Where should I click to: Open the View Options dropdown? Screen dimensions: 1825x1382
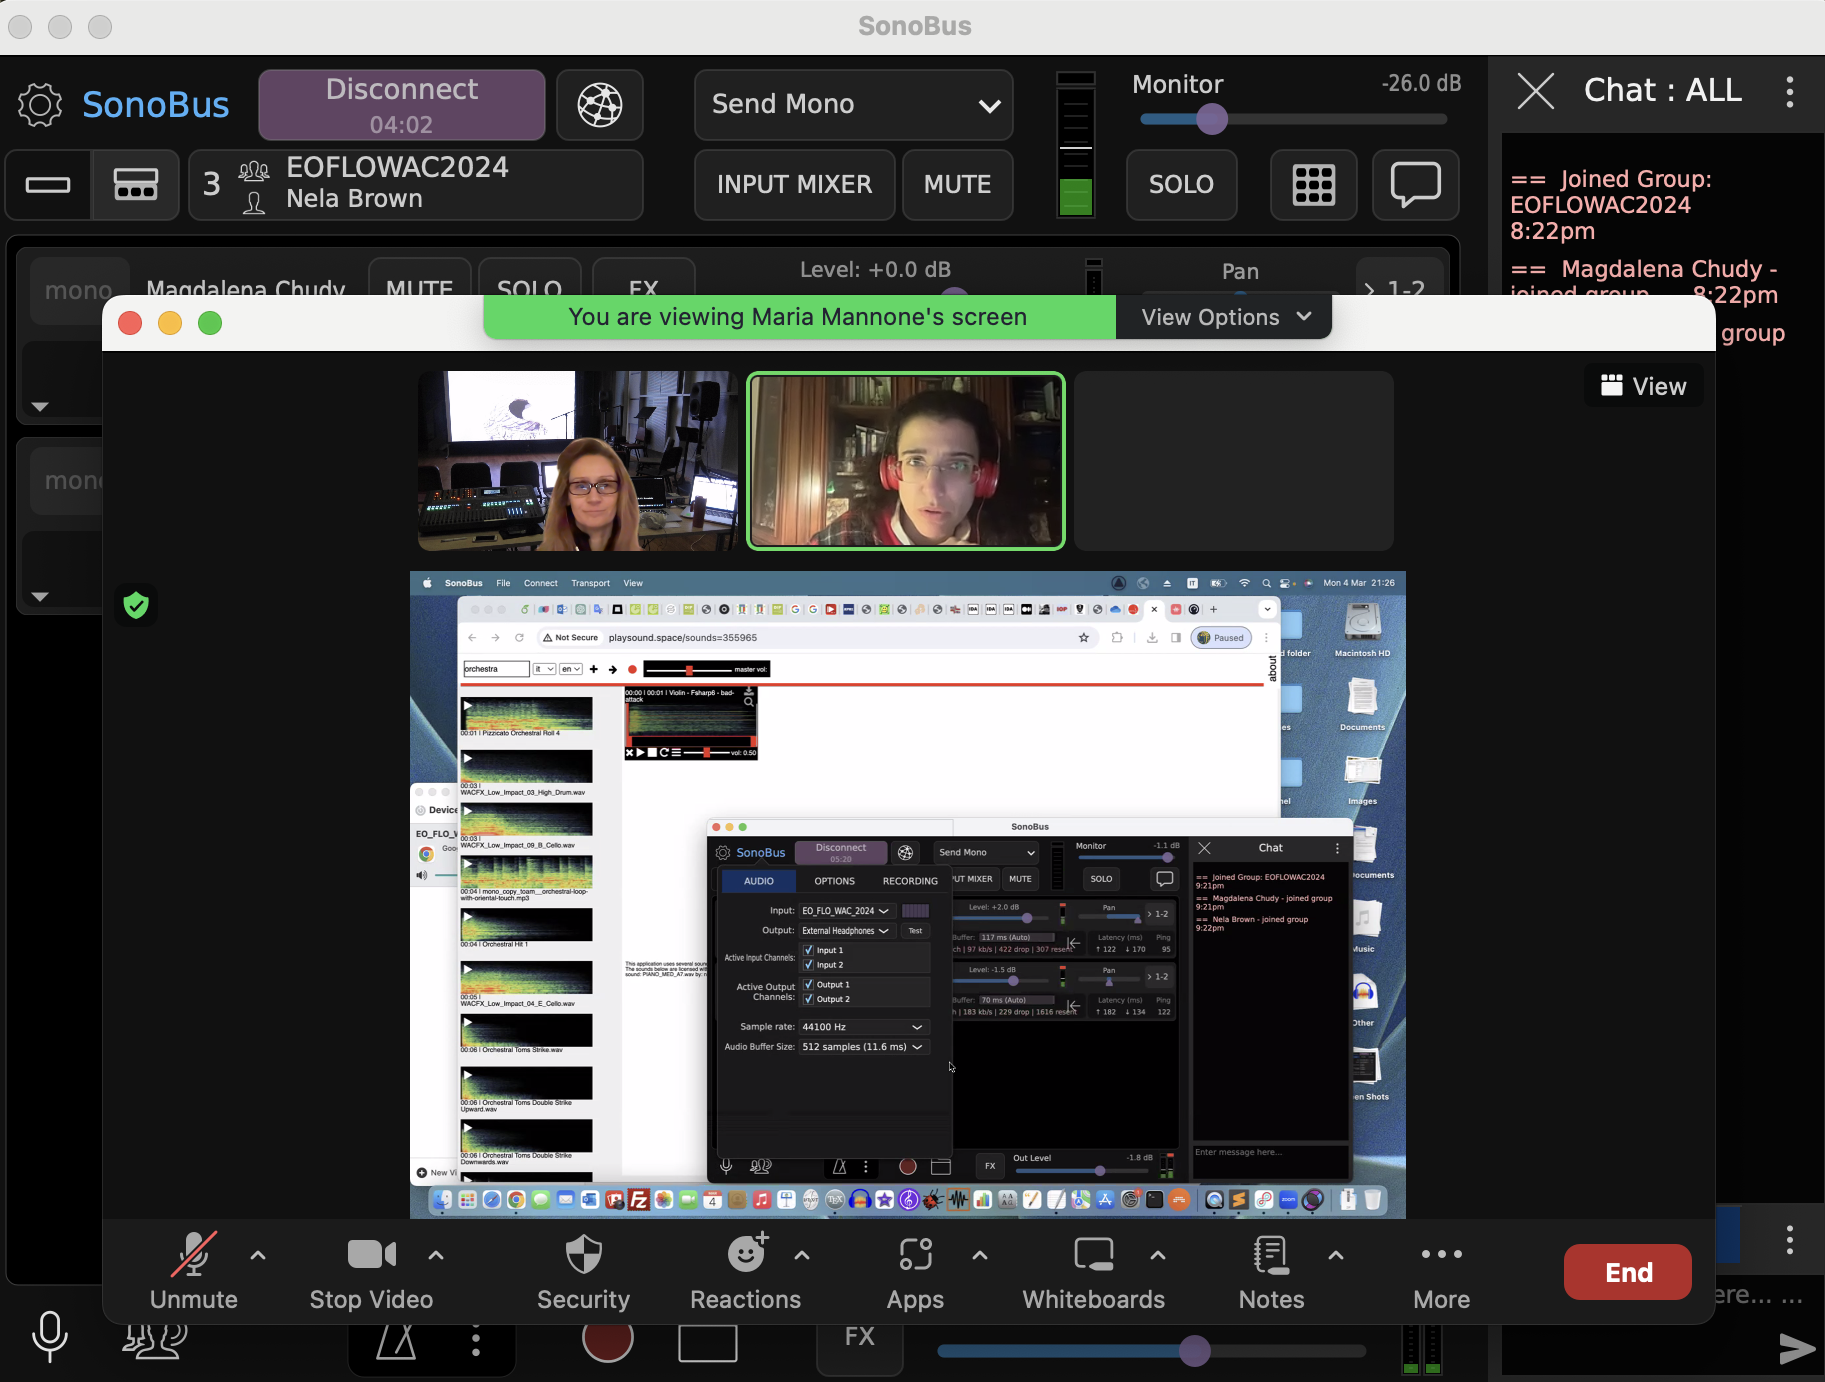click(x=1225, y=317)
